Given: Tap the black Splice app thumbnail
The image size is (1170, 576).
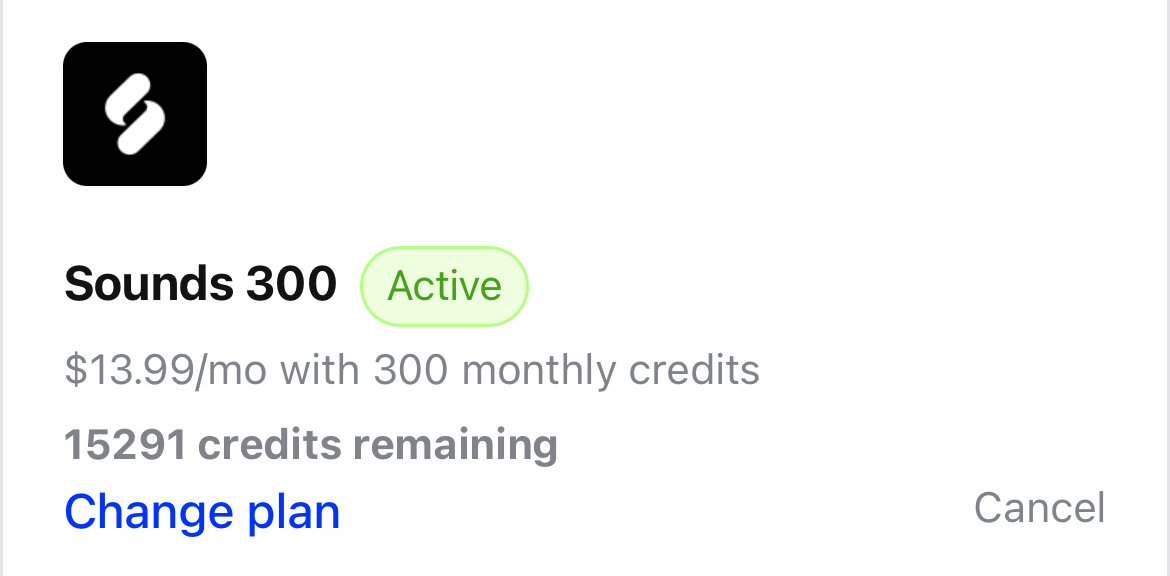Looking at the screenshot, I should pyautogui.click(x=135, y=113).
